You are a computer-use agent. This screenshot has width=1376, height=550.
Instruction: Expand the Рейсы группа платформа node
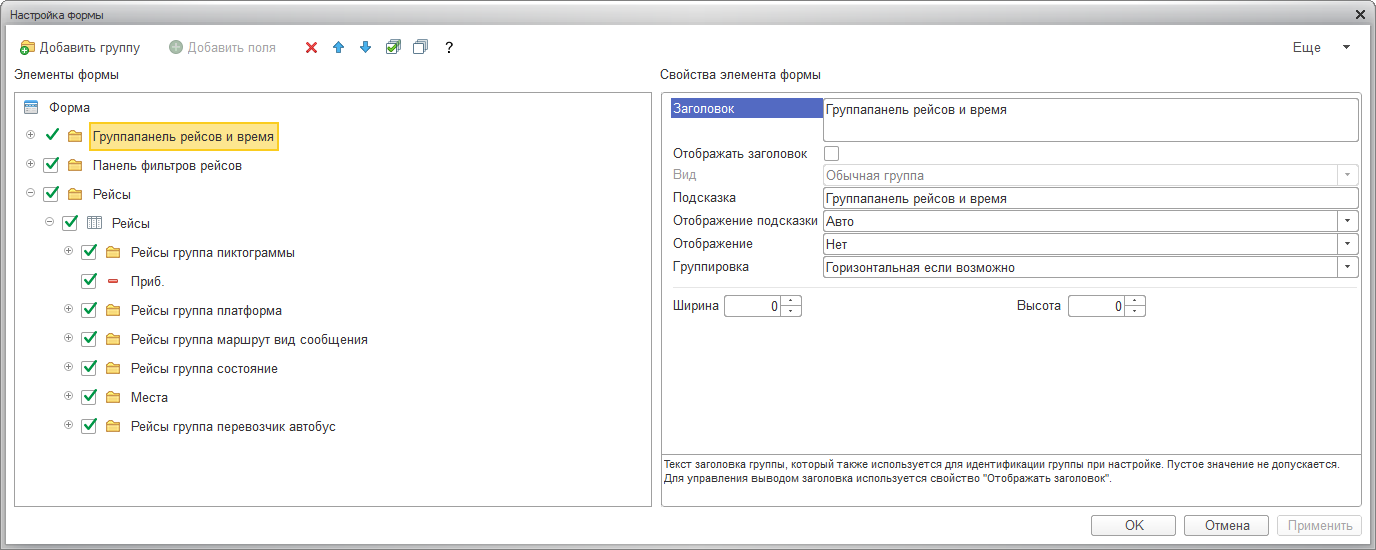69,310
